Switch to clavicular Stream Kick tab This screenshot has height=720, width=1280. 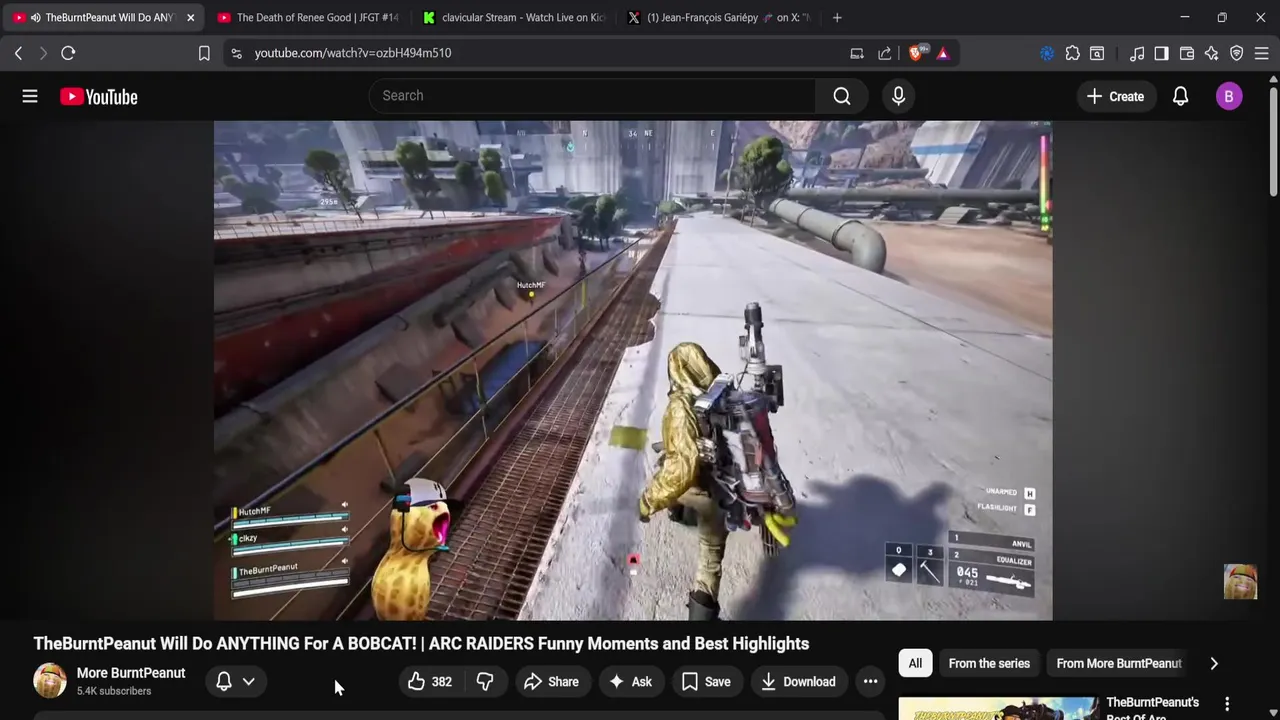(x=513, y=17)
